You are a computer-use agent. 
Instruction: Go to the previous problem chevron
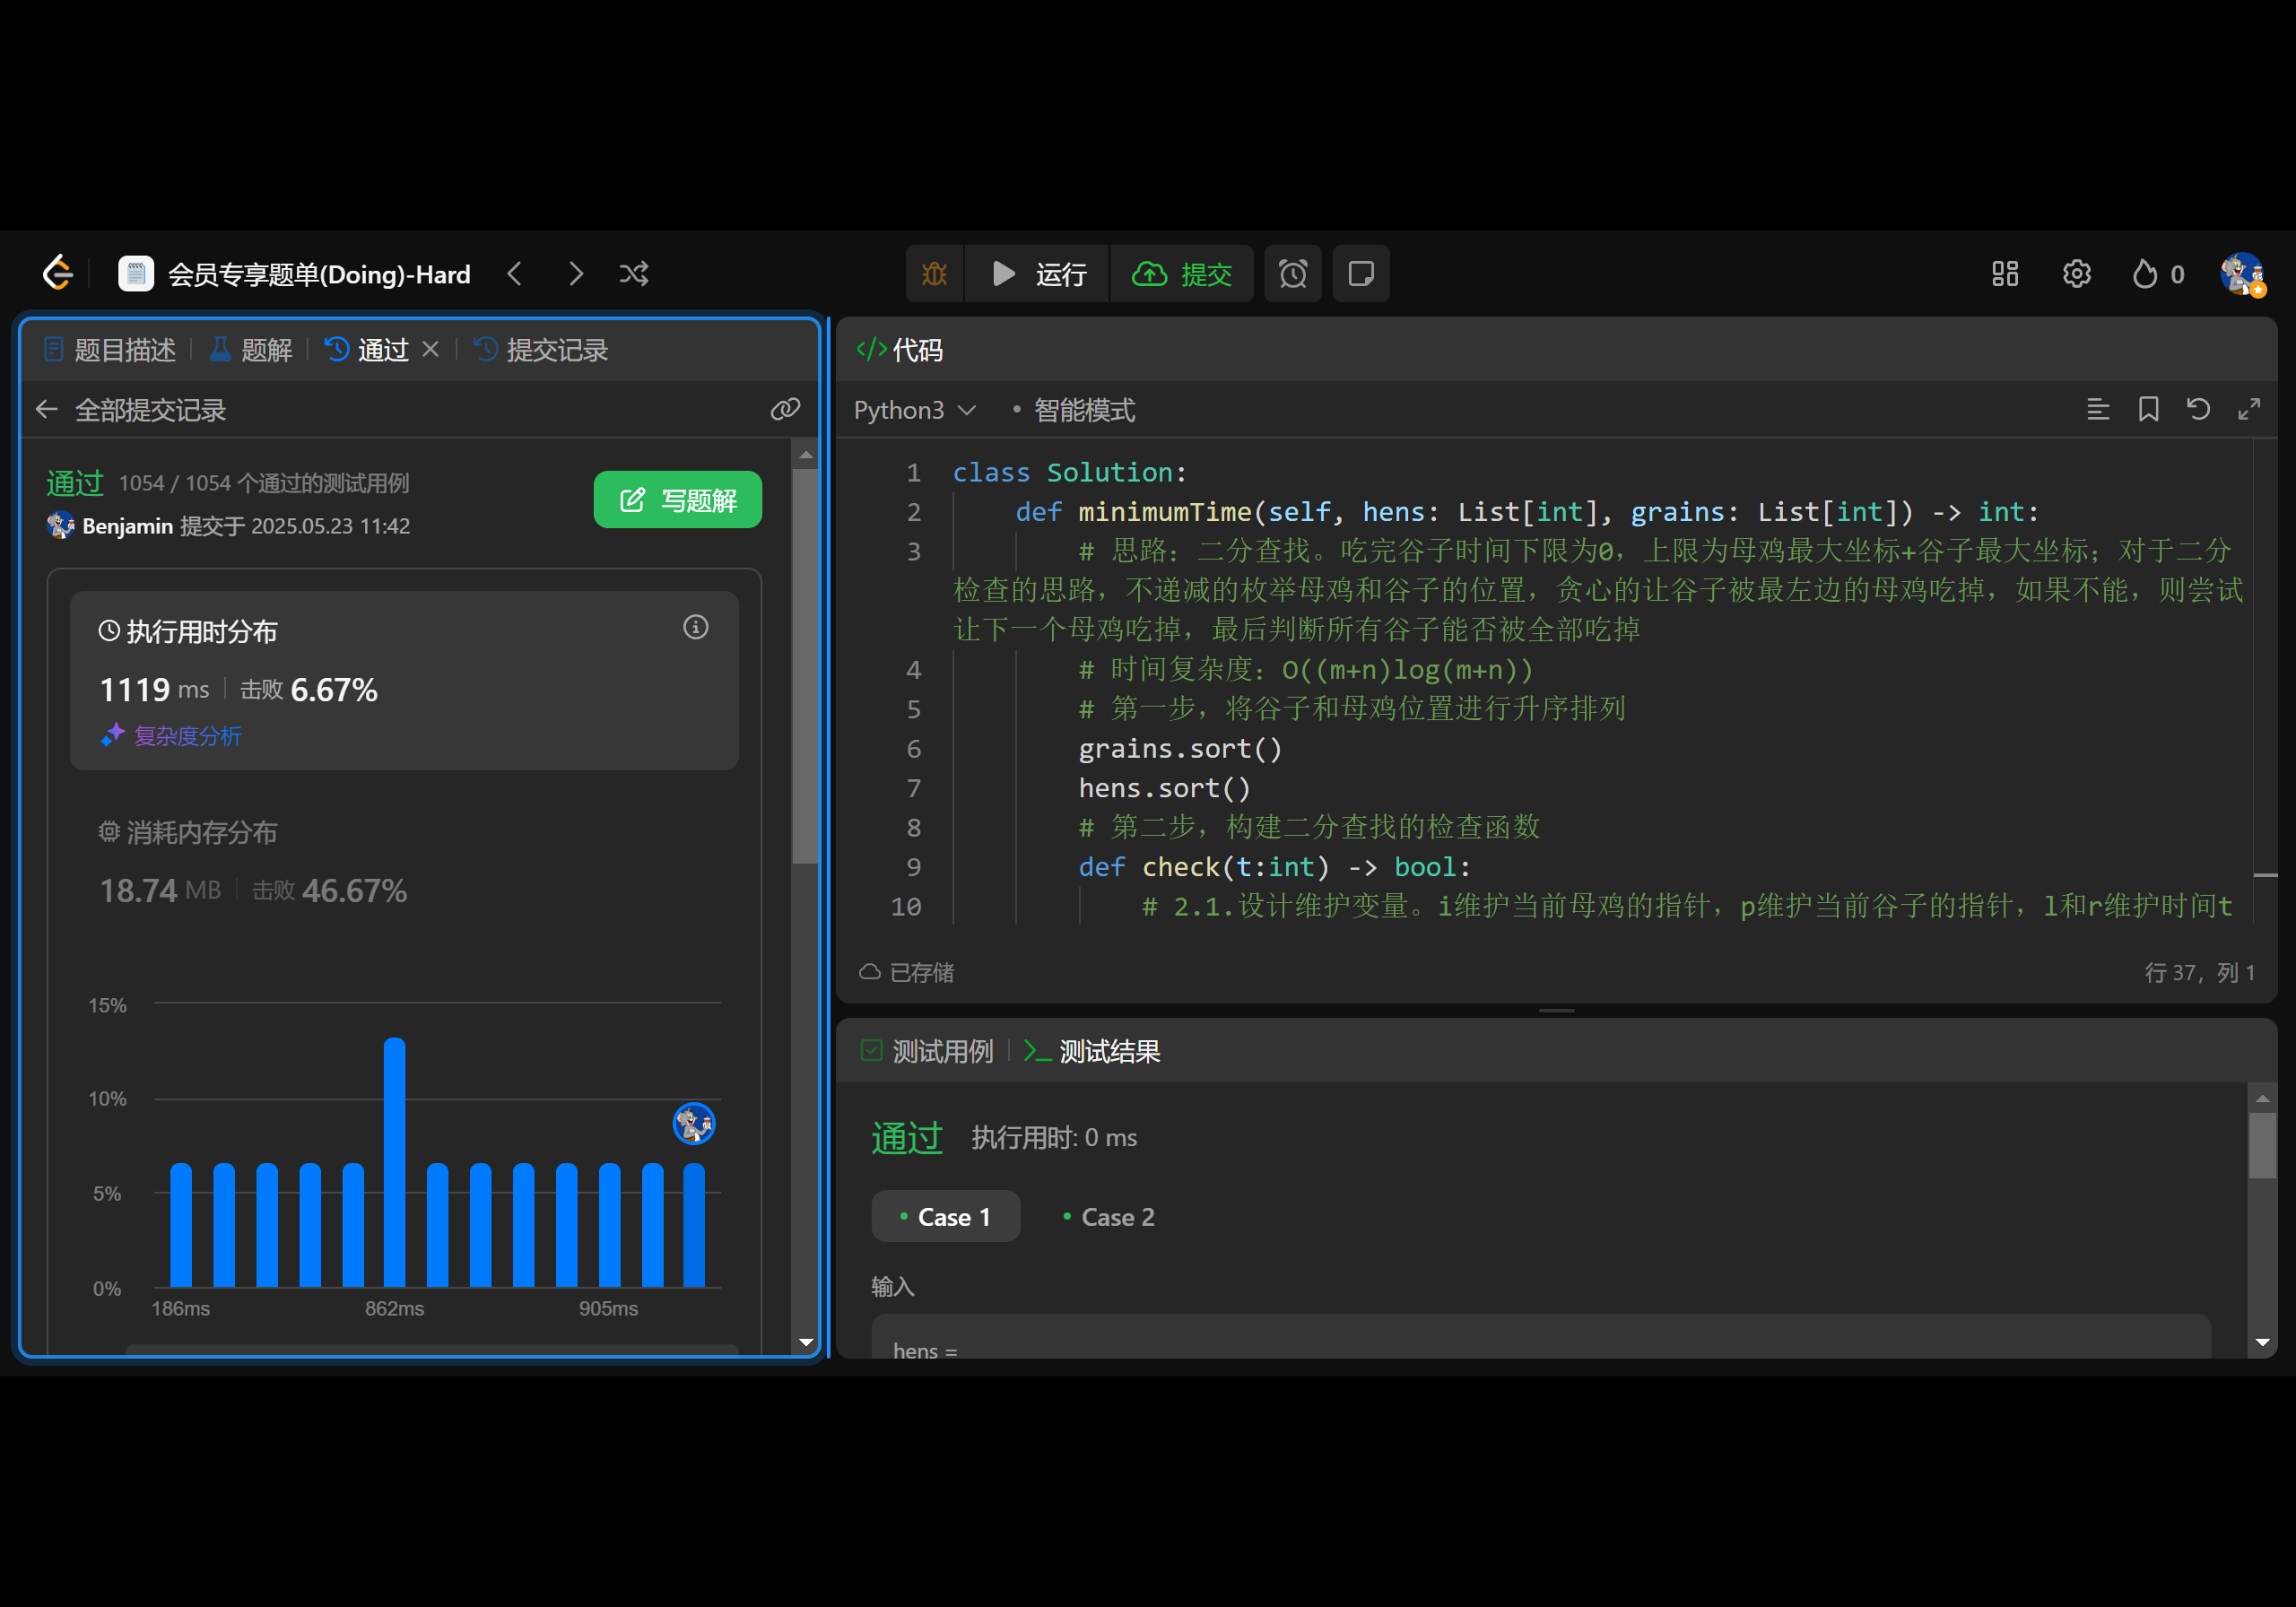coord(515,273)
